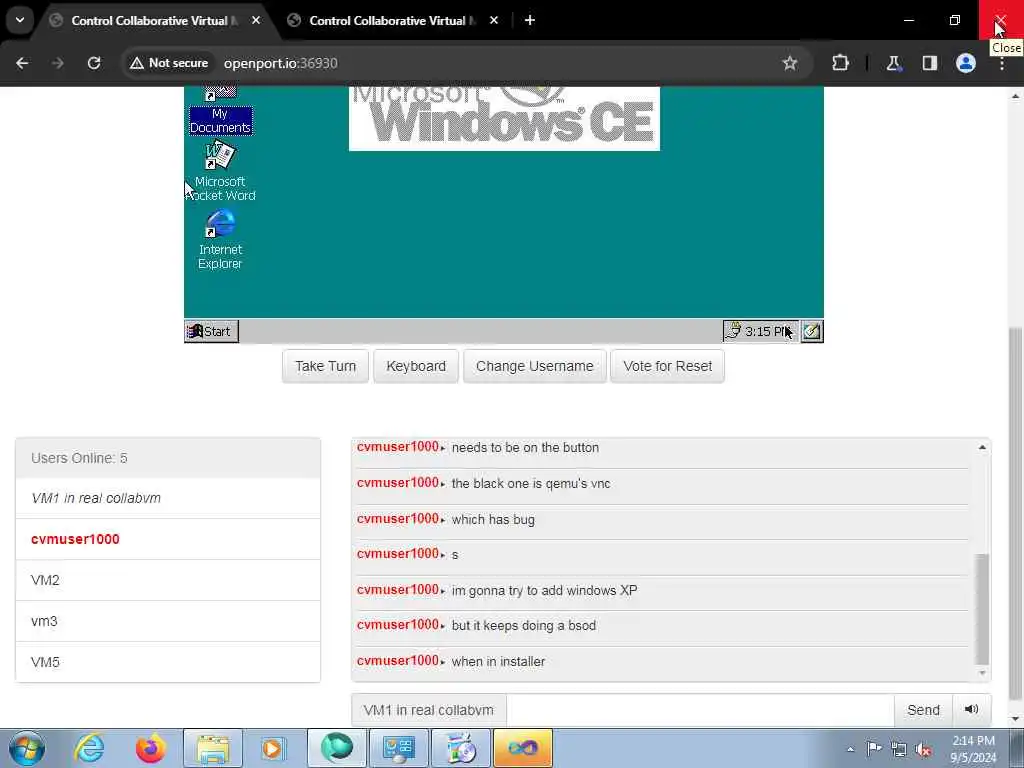Open Chrome Labs flask icon
The image size is (1024, 768).
pos(893,63)
